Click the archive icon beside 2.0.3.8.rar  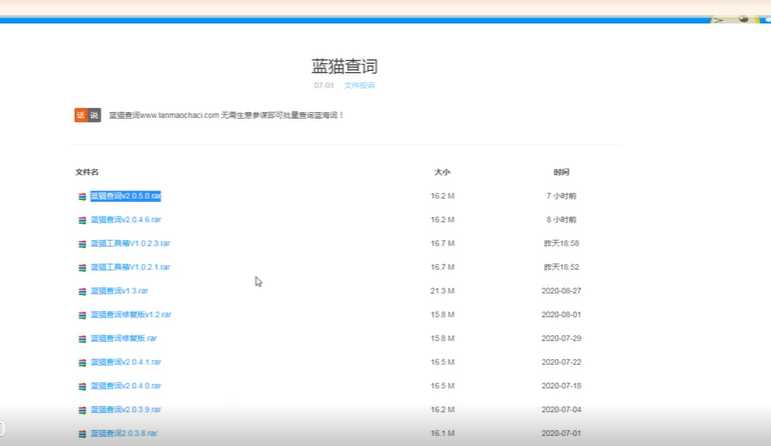[82, 434]
